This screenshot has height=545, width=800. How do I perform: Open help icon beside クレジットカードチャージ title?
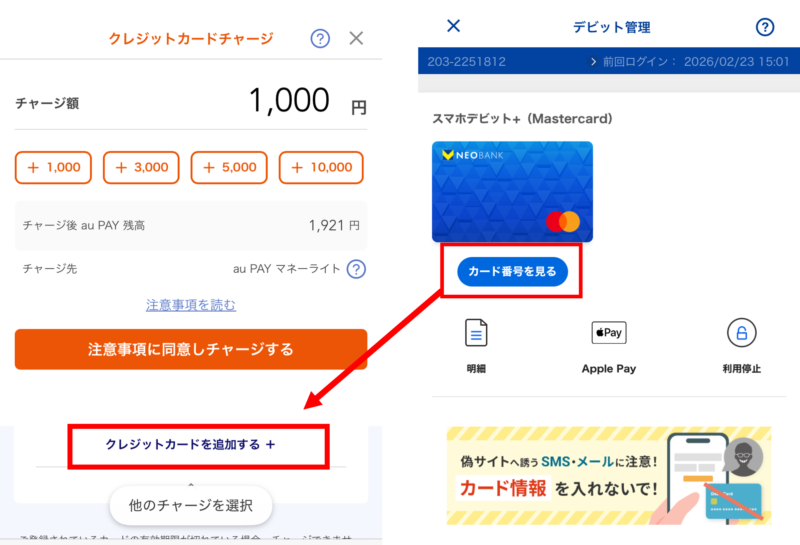tap(320, 38)
